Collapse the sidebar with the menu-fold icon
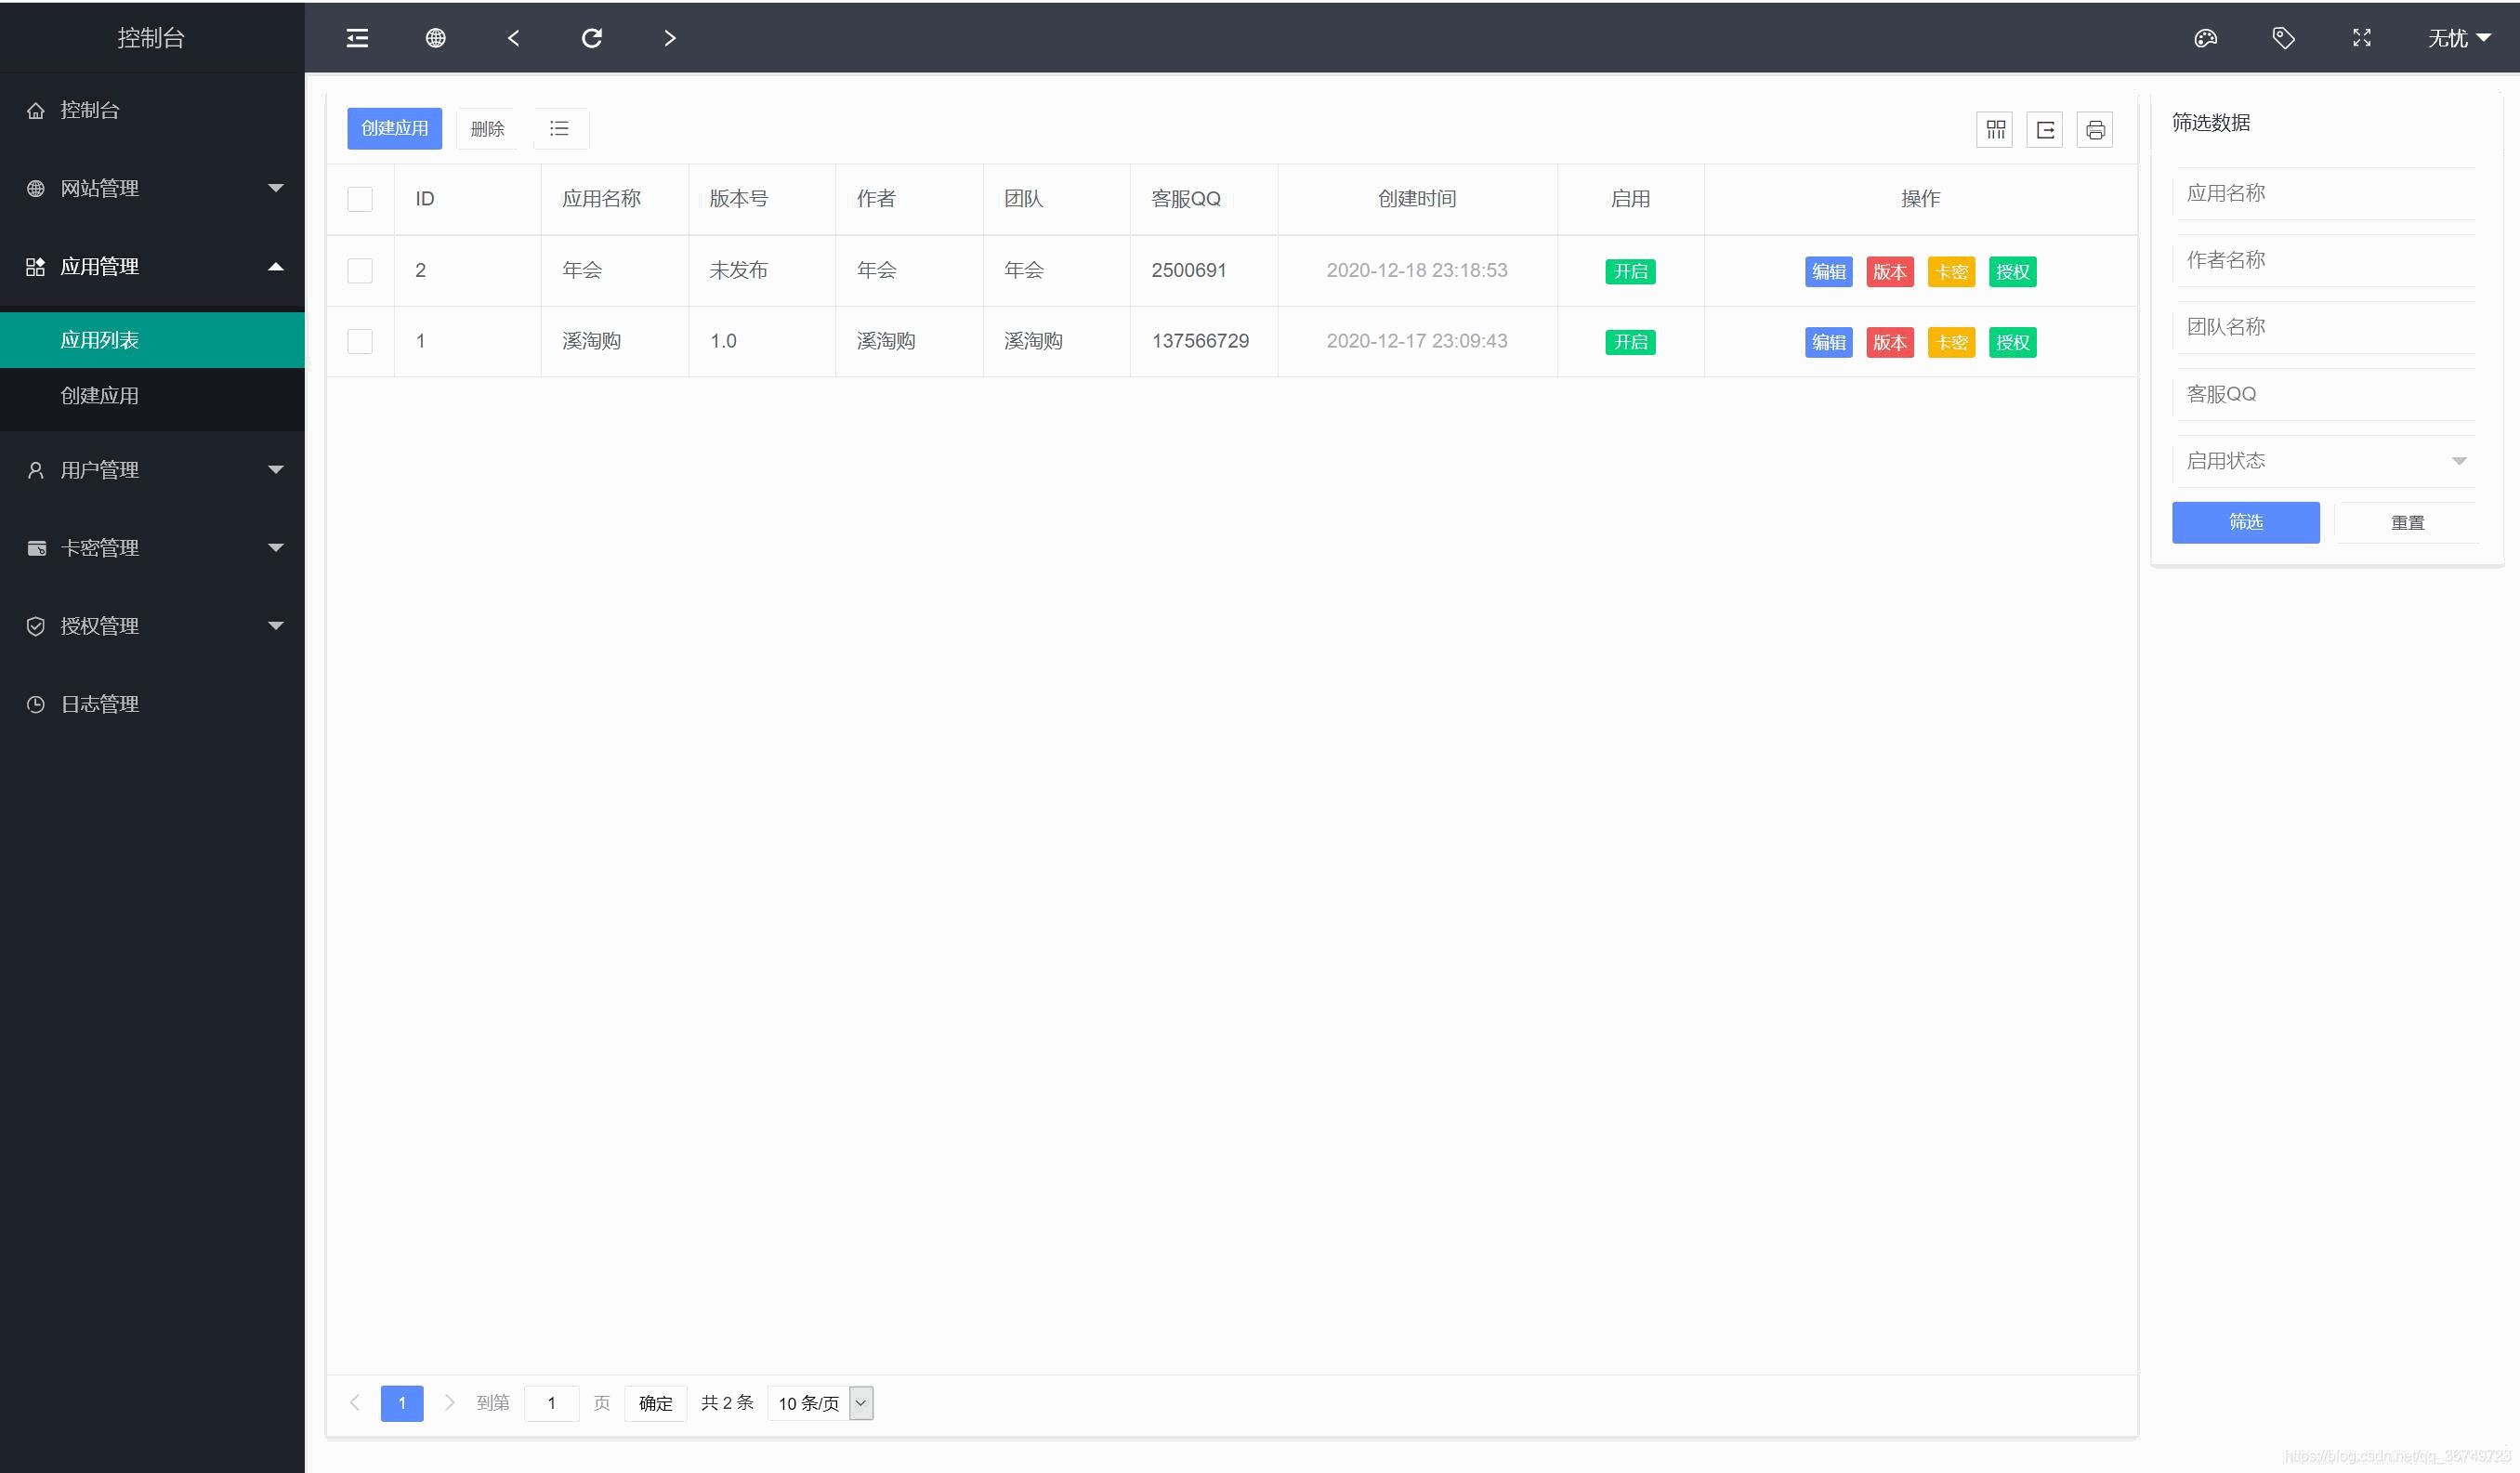 point(357,38)
